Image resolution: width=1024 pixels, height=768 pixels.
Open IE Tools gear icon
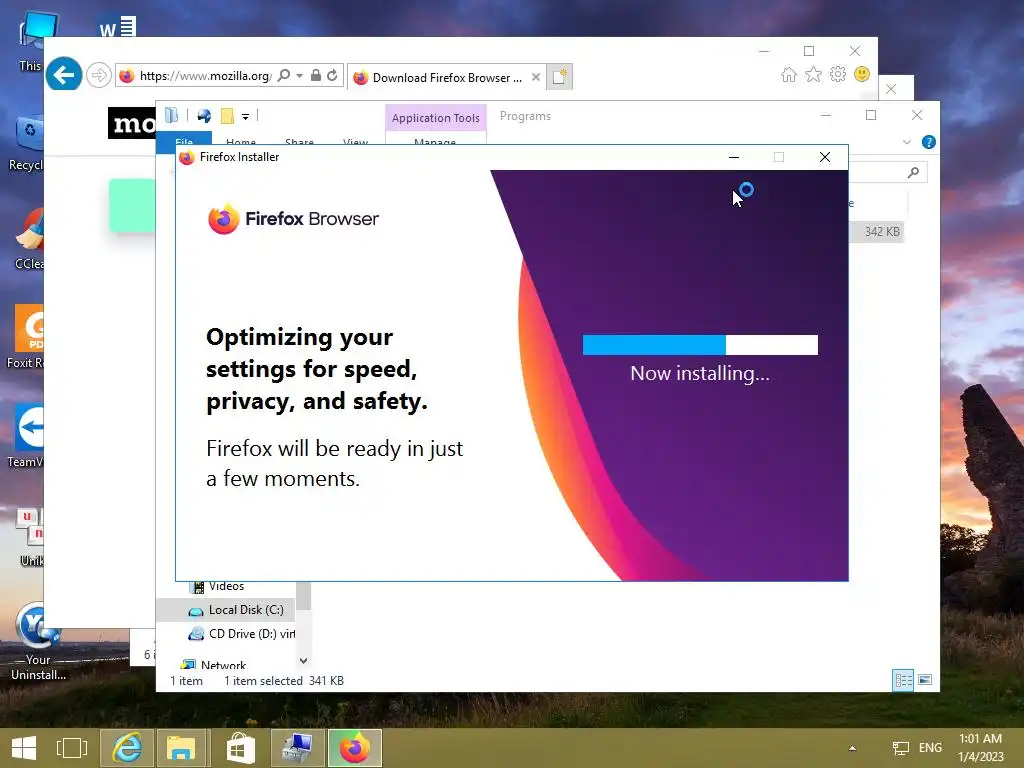click(838, 74)
